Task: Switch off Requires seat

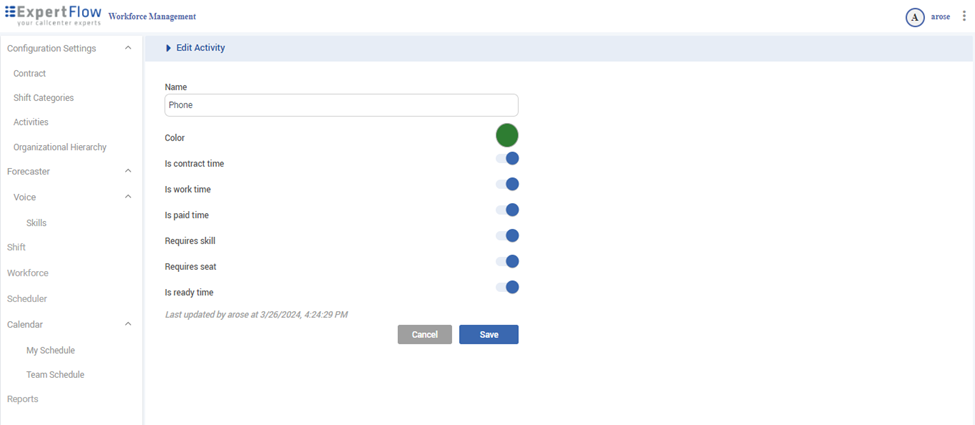Action: click(x=508, y=262)
